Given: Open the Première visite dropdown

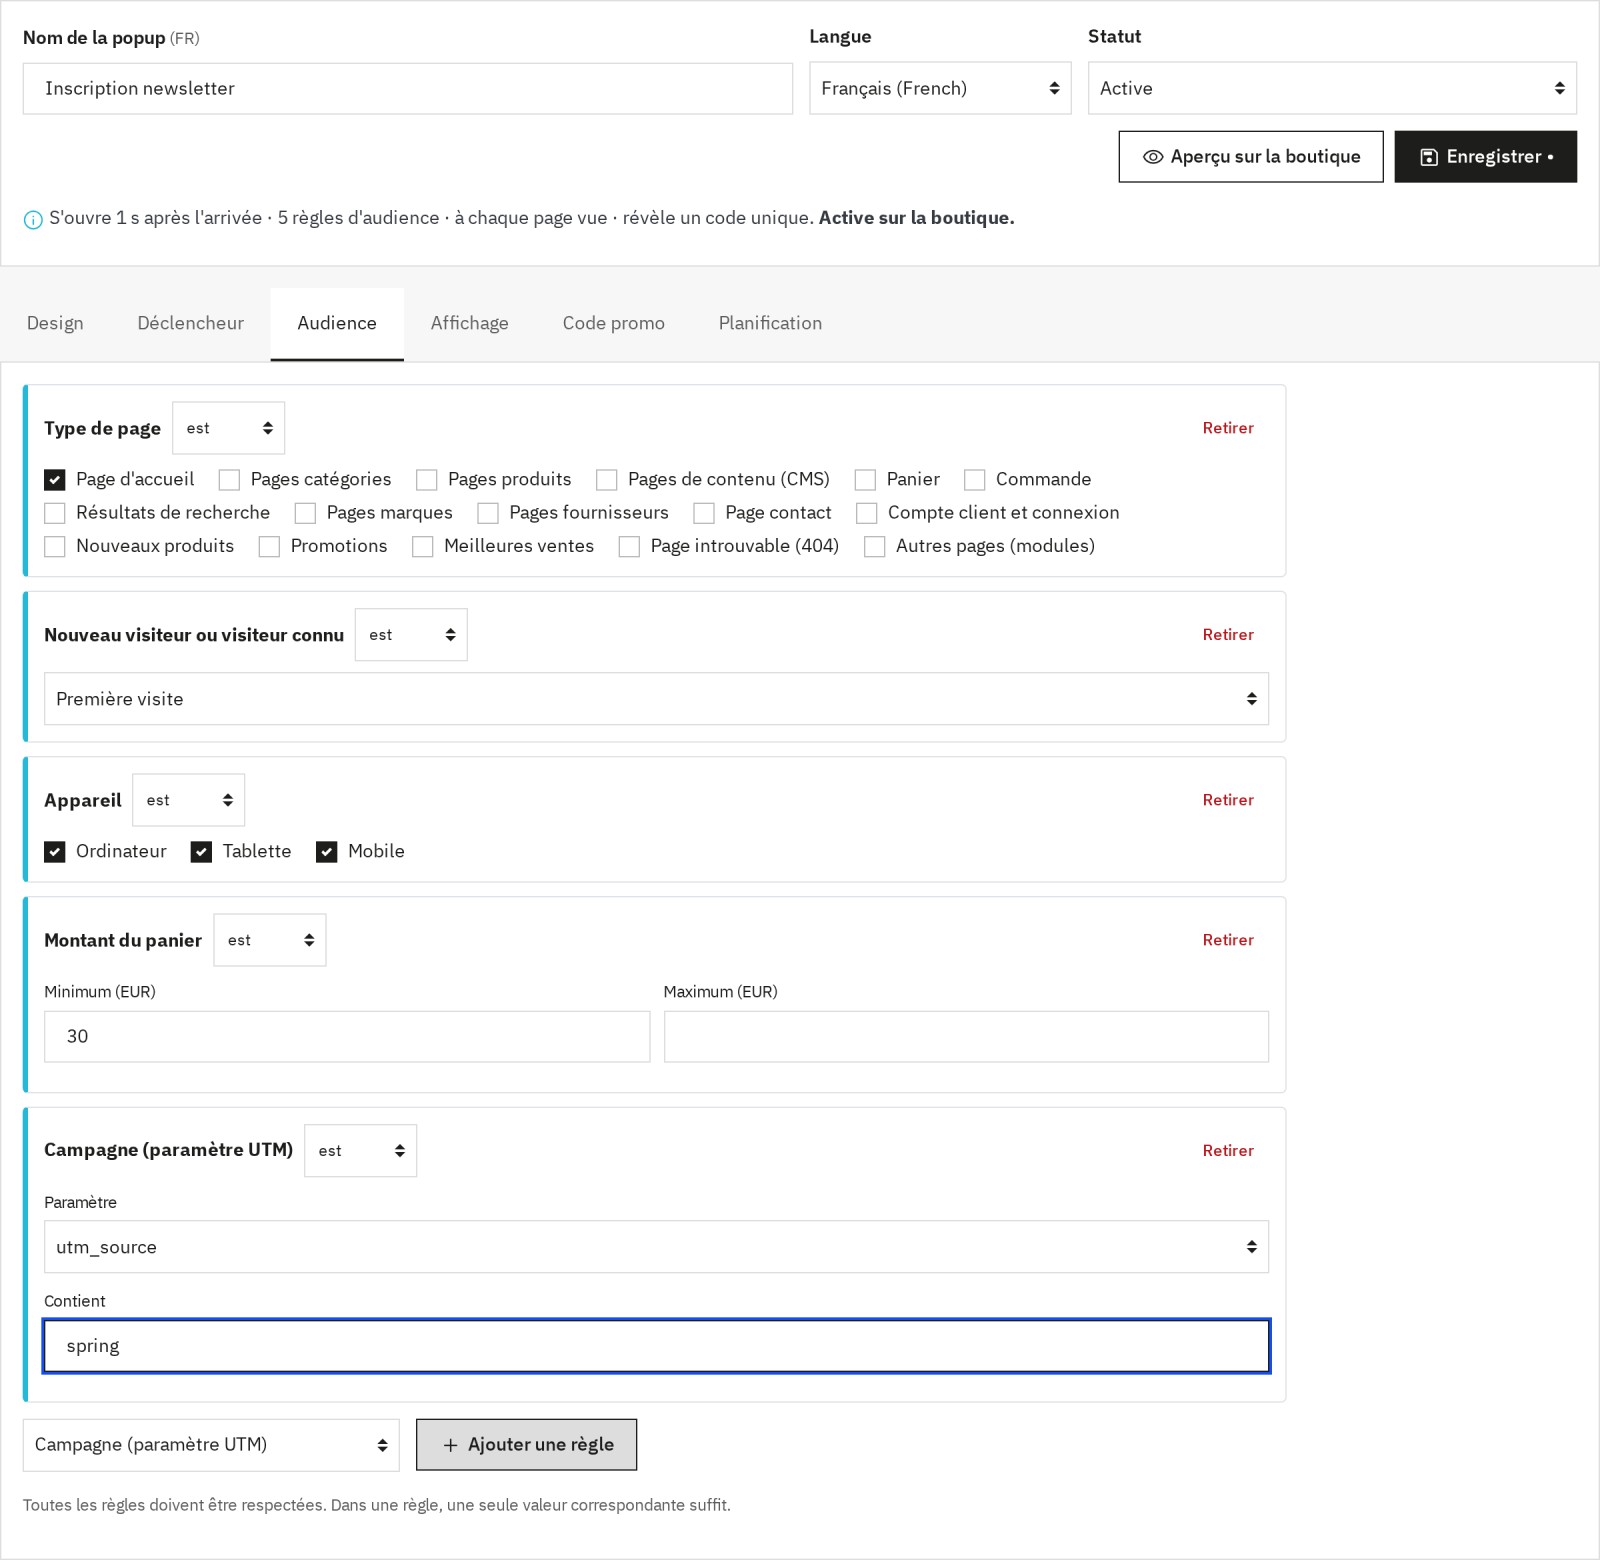Looking at the screenshot, I should tap(656, 699).
